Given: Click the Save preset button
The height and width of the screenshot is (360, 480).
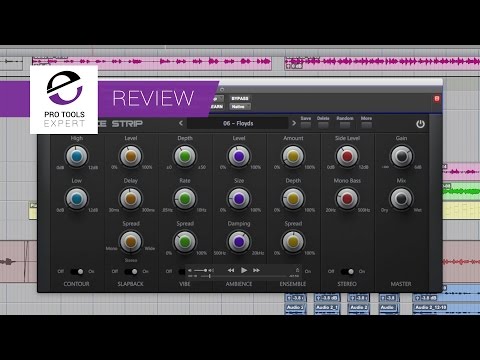Looking at the screenshot, I should click(x=306, y=125).
